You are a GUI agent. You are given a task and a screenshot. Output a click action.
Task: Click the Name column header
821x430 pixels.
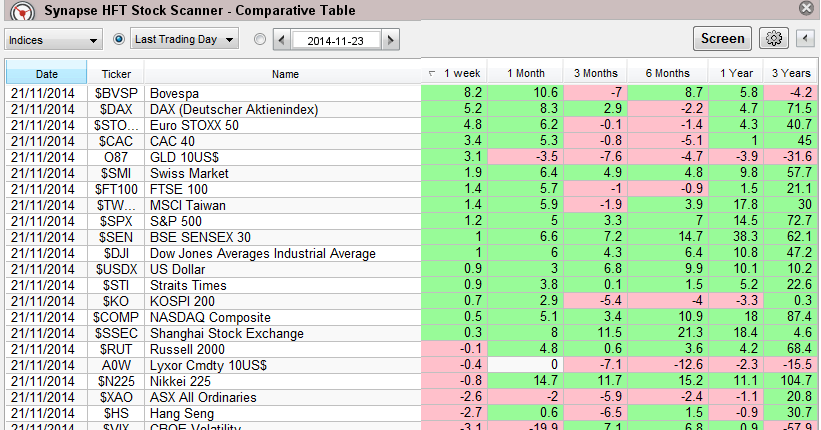285,73
